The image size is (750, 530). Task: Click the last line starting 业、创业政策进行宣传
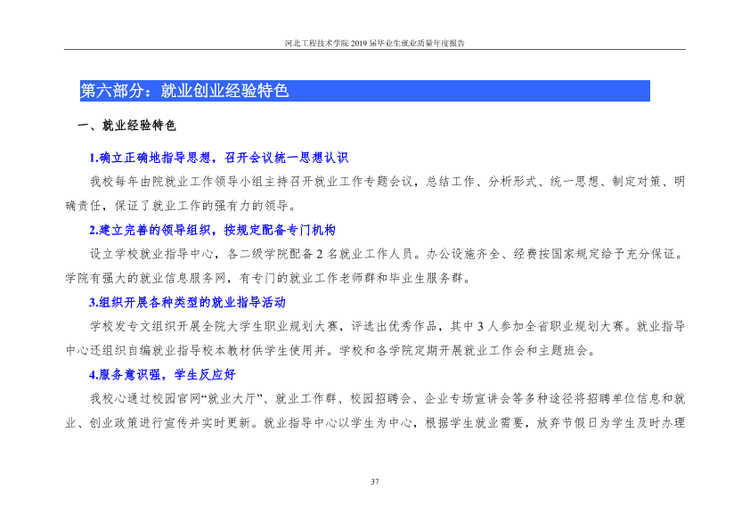pos(375,422)
